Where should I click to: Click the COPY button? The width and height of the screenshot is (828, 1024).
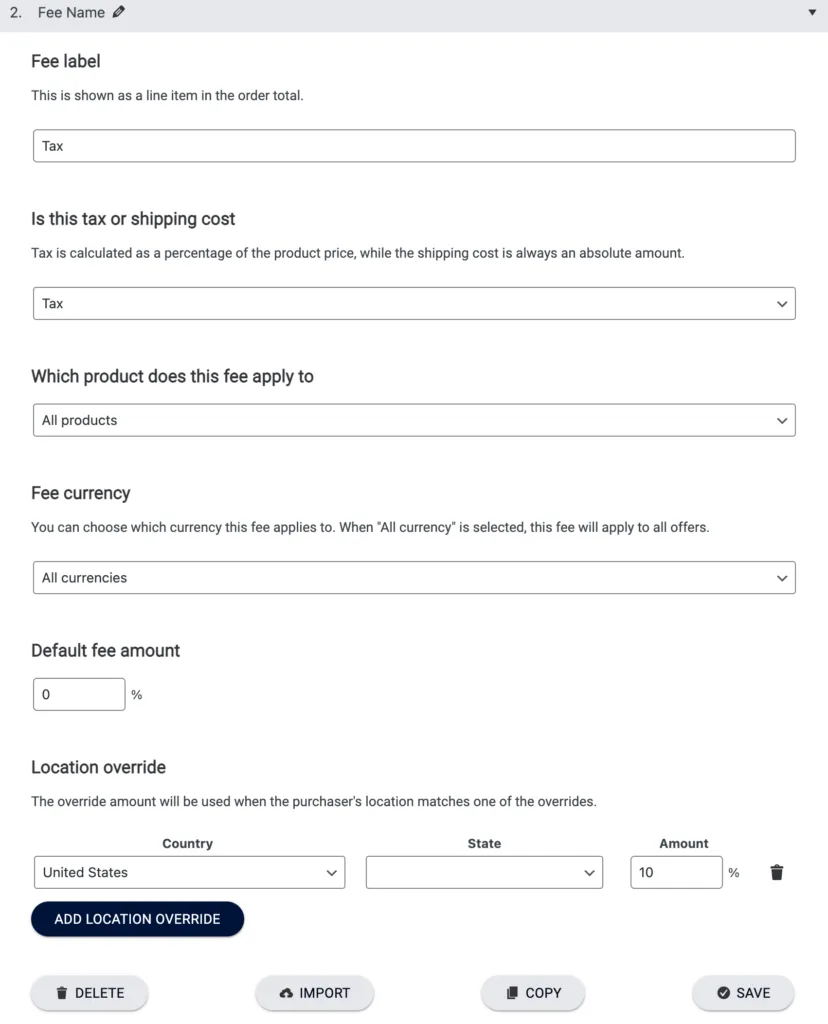click(533, 993)
